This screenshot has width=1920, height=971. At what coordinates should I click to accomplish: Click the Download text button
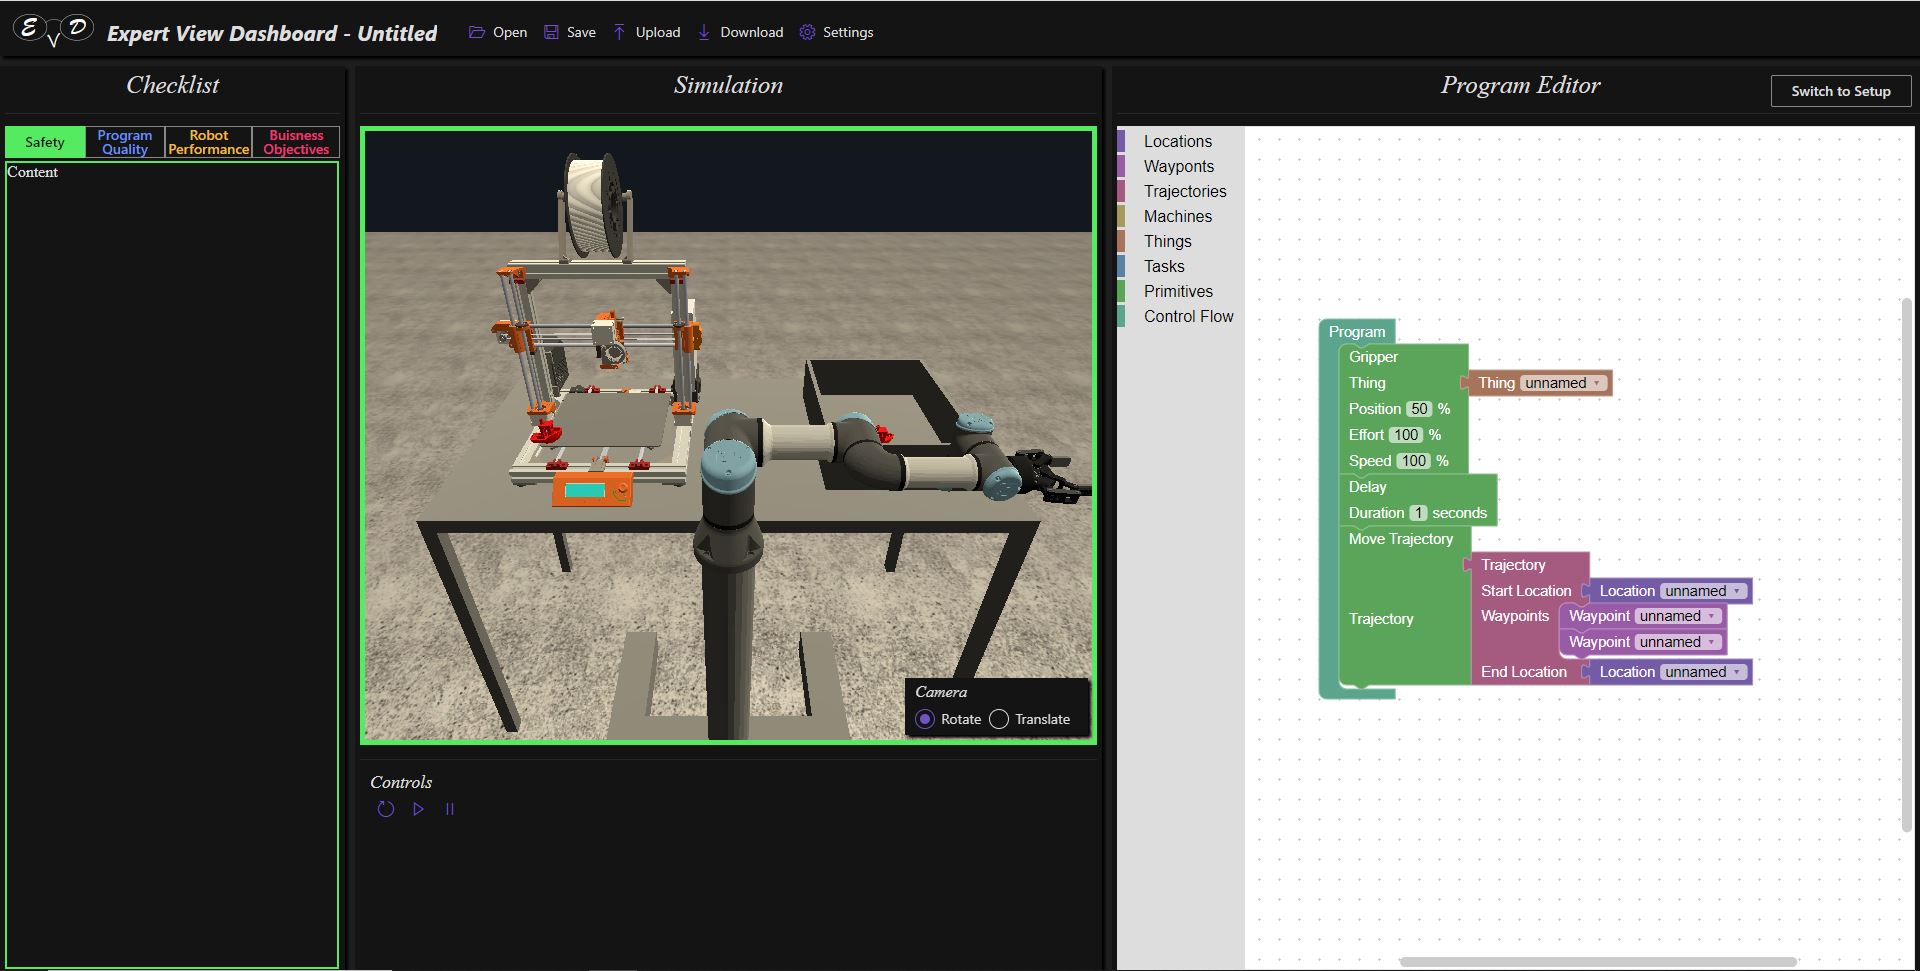[752, 32]
